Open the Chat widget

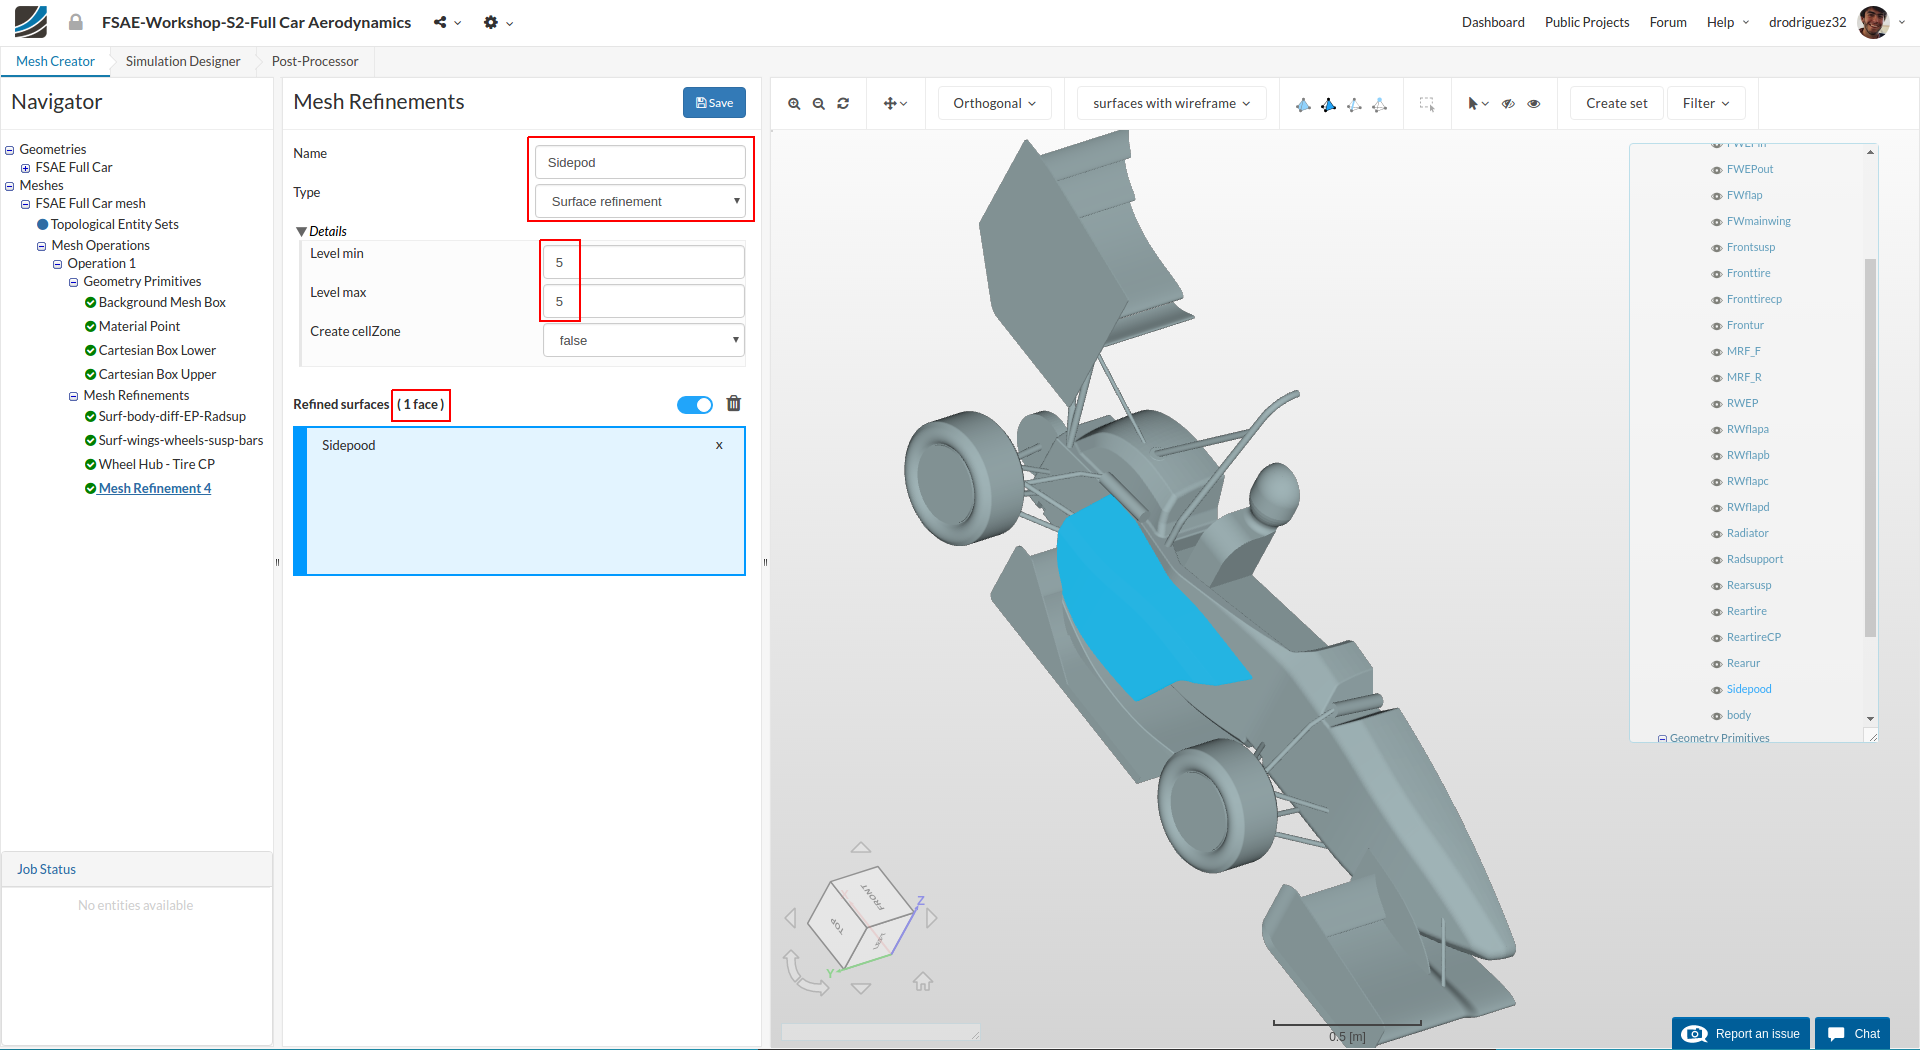click(x=1853, y=1034)
